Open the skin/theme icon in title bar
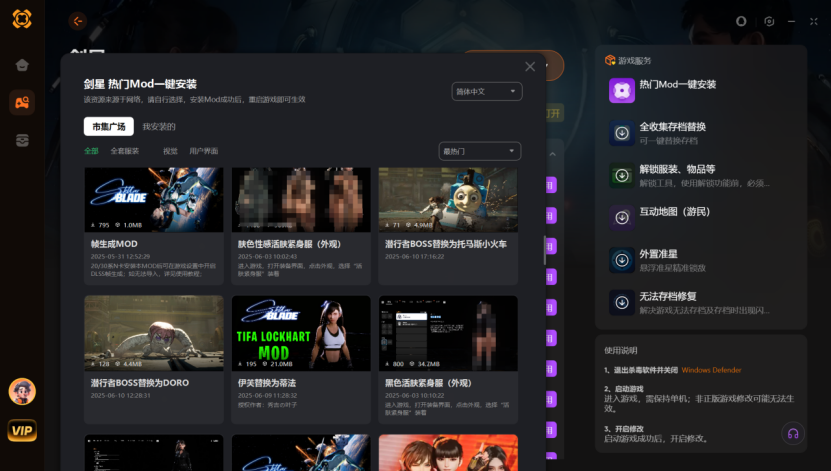 pyautogui.click(x=741, y=21)
